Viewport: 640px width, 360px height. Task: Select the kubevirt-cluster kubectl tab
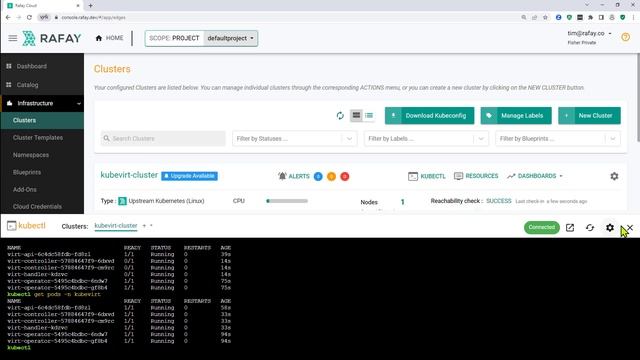coord(116,226)
